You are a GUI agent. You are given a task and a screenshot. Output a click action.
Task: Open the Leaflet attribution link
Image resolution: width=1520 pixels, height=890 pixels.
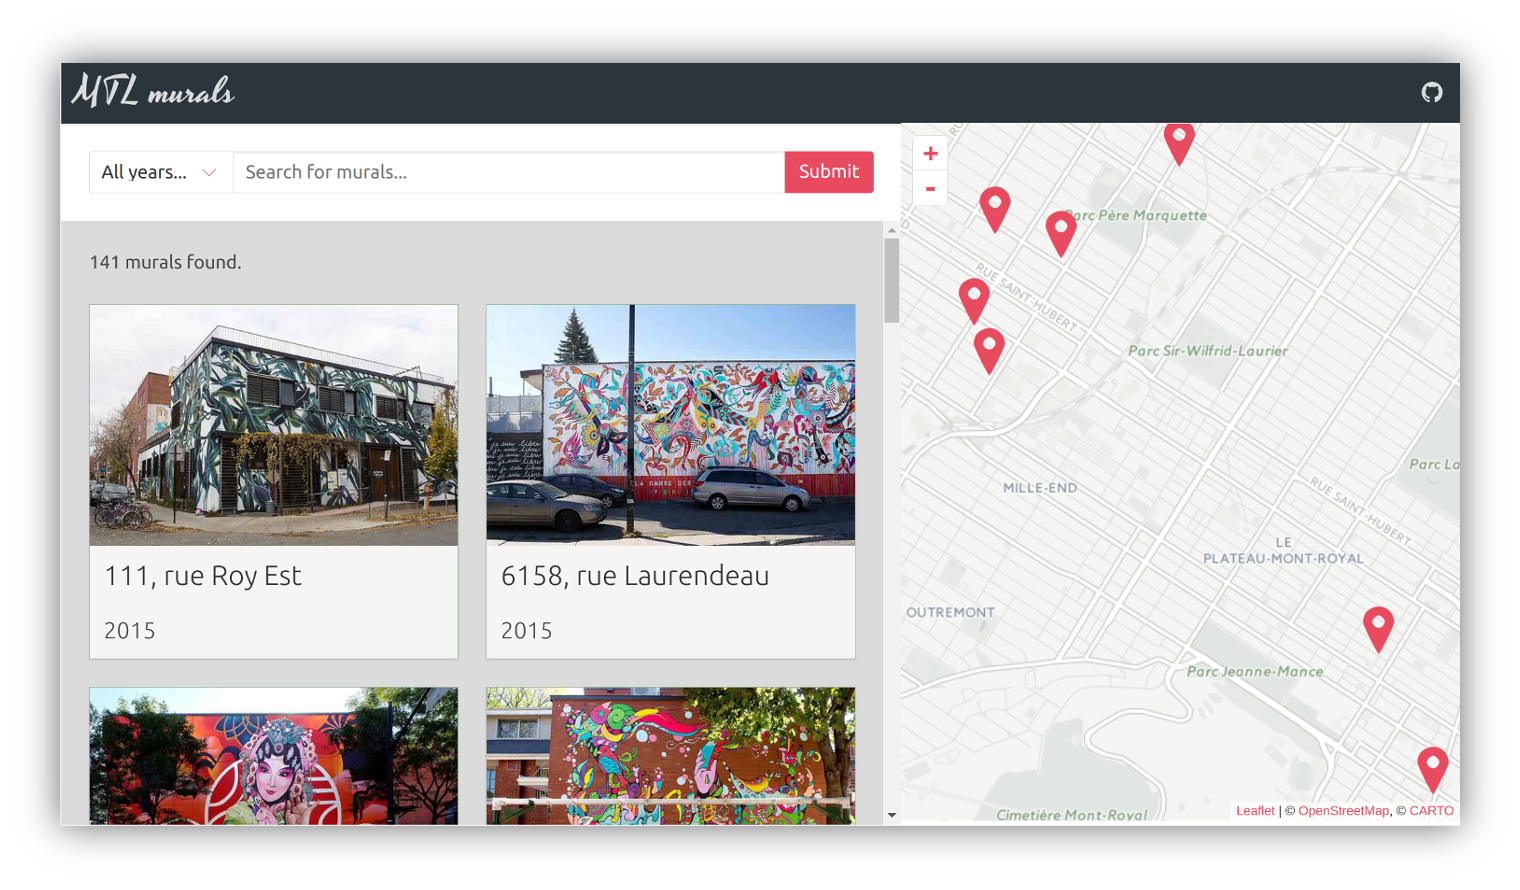coord(1255,811)
